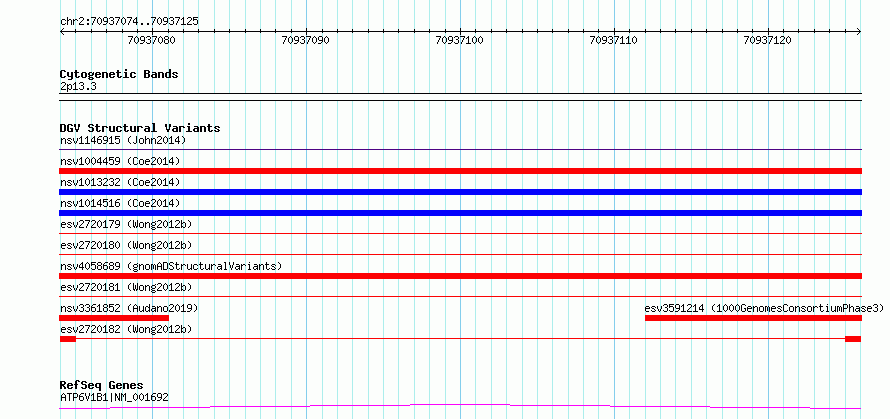Open the RefSeq Genes track title

pyautogui.click(x=101, y=386)
